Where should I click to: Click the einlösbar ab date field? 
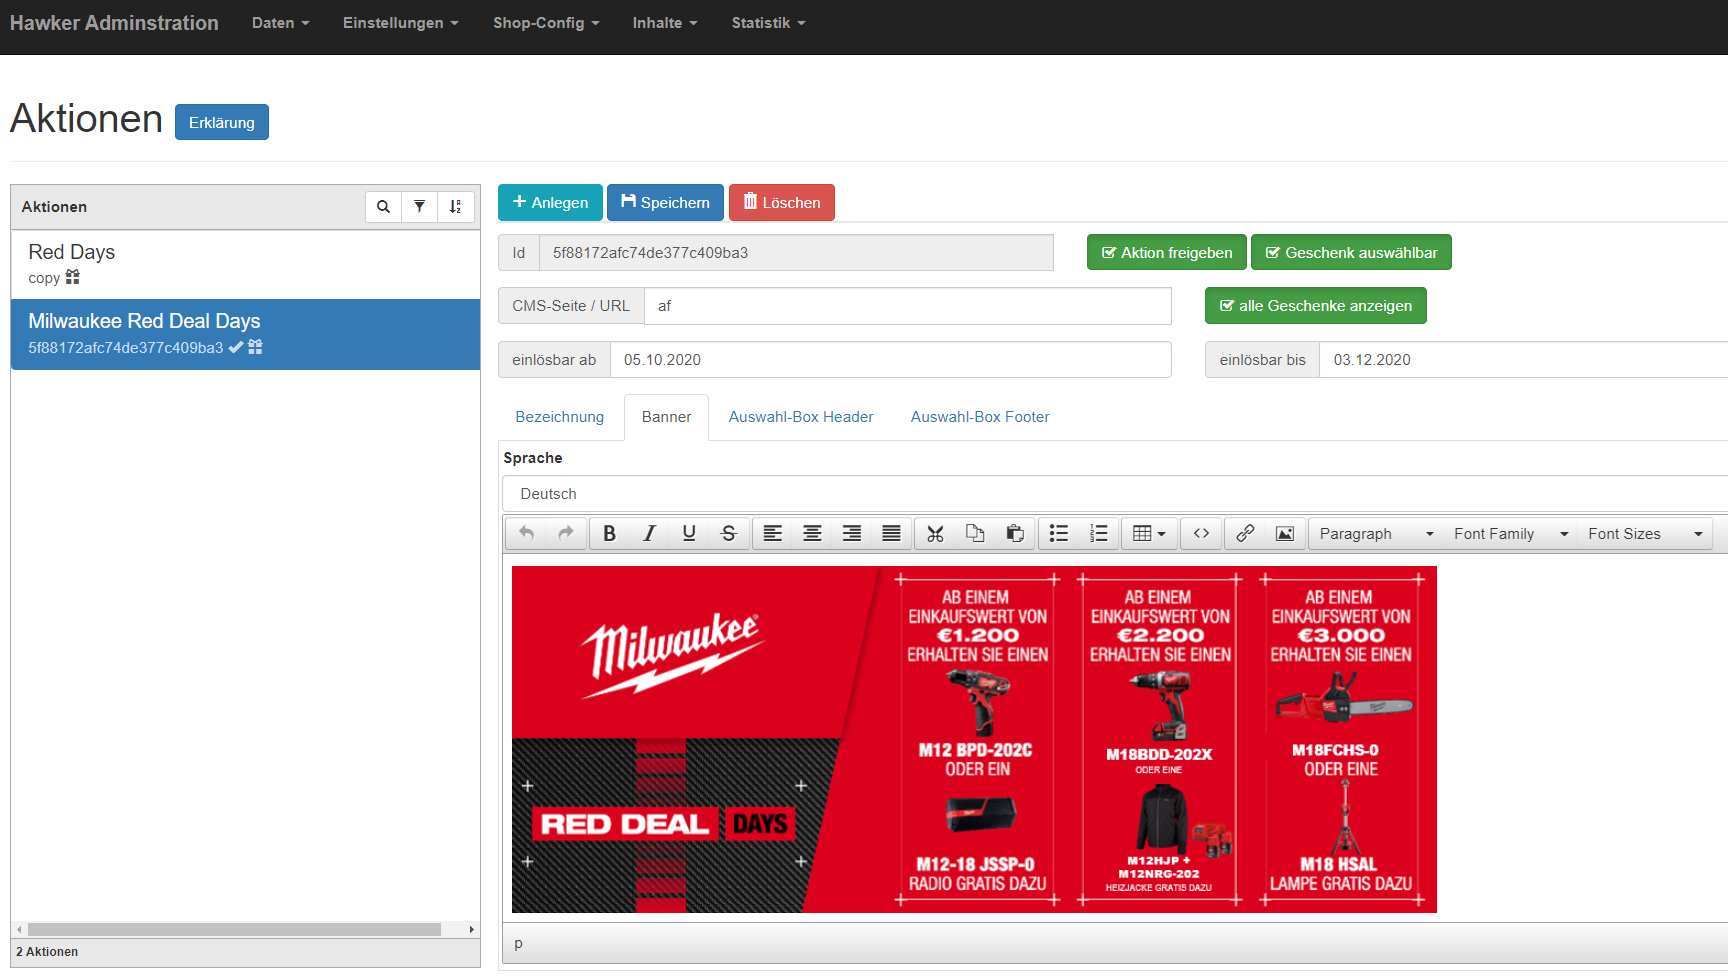pyautogui.click(x=890, y=360)
